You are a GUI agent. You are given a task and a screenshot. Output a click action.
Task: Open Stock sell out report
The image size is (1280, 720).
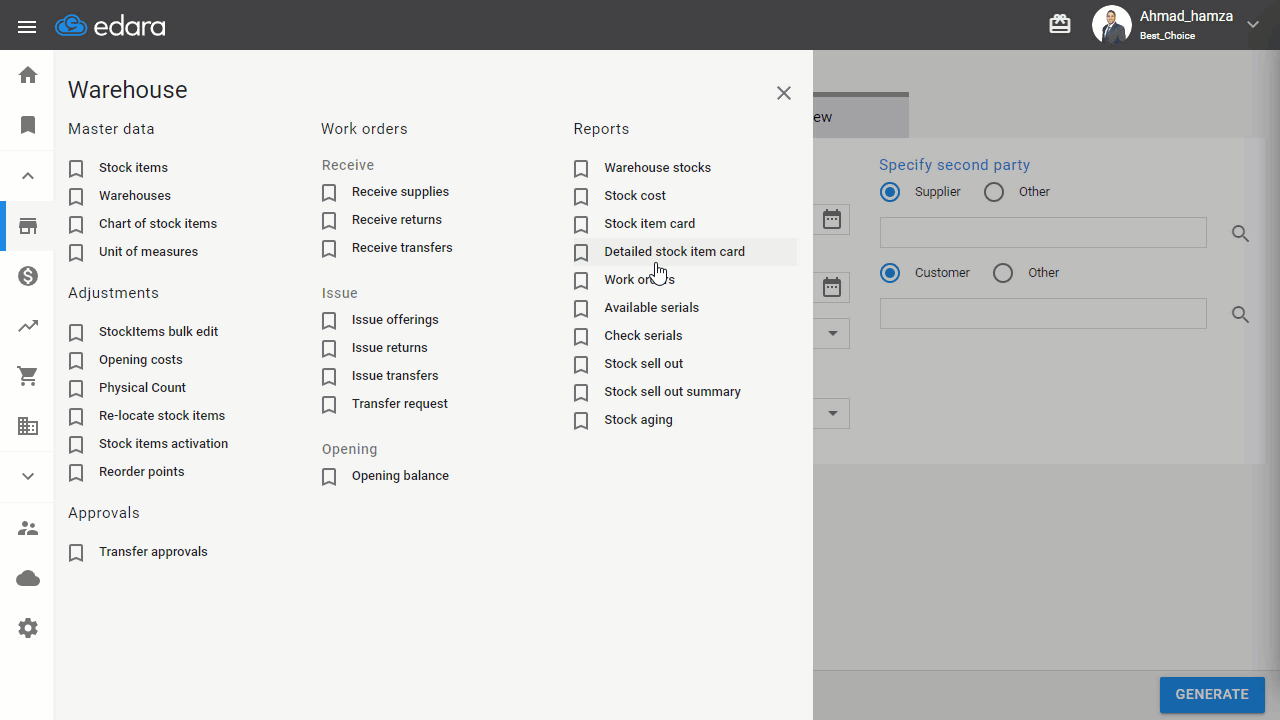pos(644,364)
